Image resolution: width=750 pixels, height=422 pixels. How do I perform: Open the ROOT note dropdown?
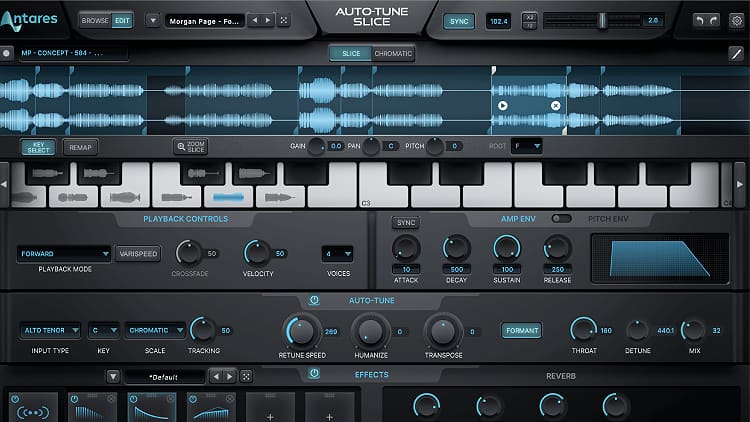527,146
